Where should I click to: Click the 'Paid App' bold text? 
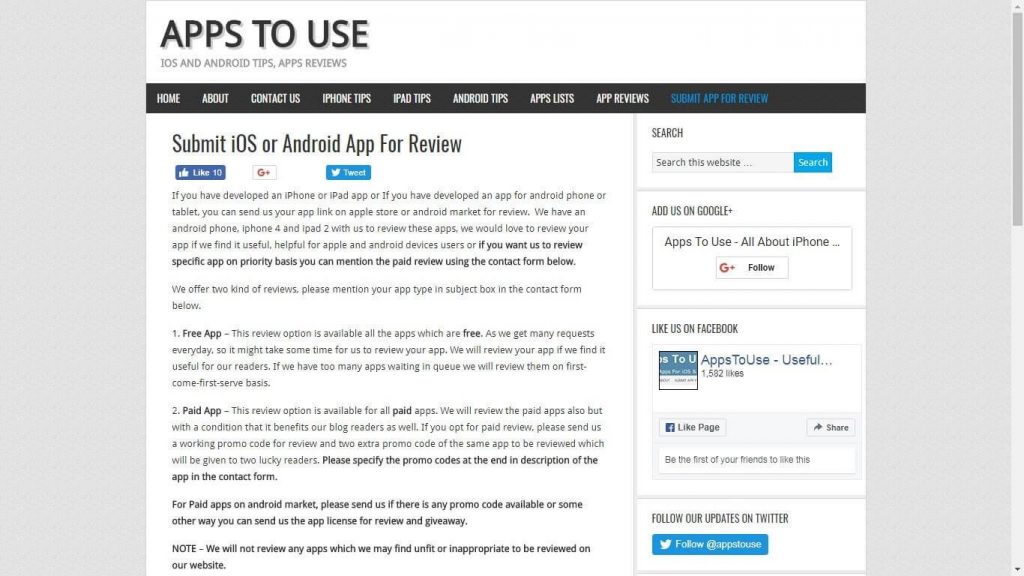pyautogui.click(x=202, y=411)
